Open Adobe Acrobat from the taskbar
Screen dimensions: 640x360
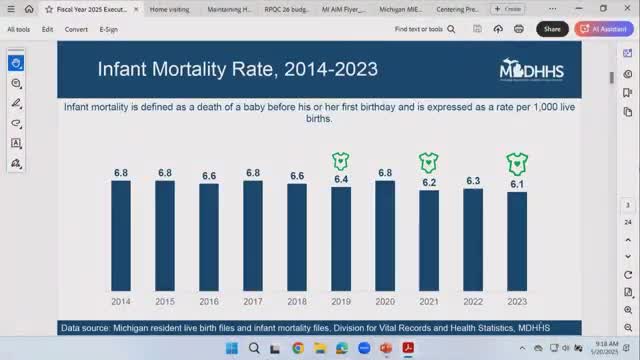(x=408, y=348)
